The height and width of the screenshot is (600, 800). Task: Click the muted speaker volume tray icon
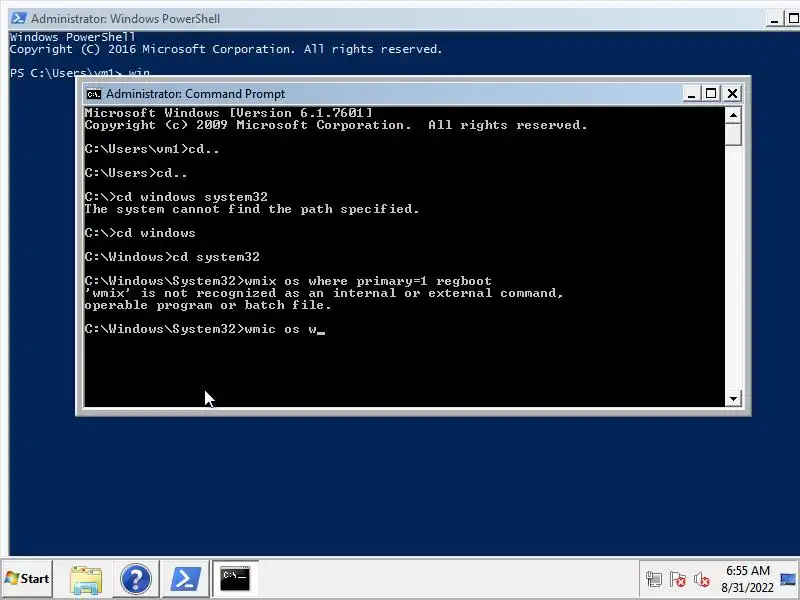[702, 579]
